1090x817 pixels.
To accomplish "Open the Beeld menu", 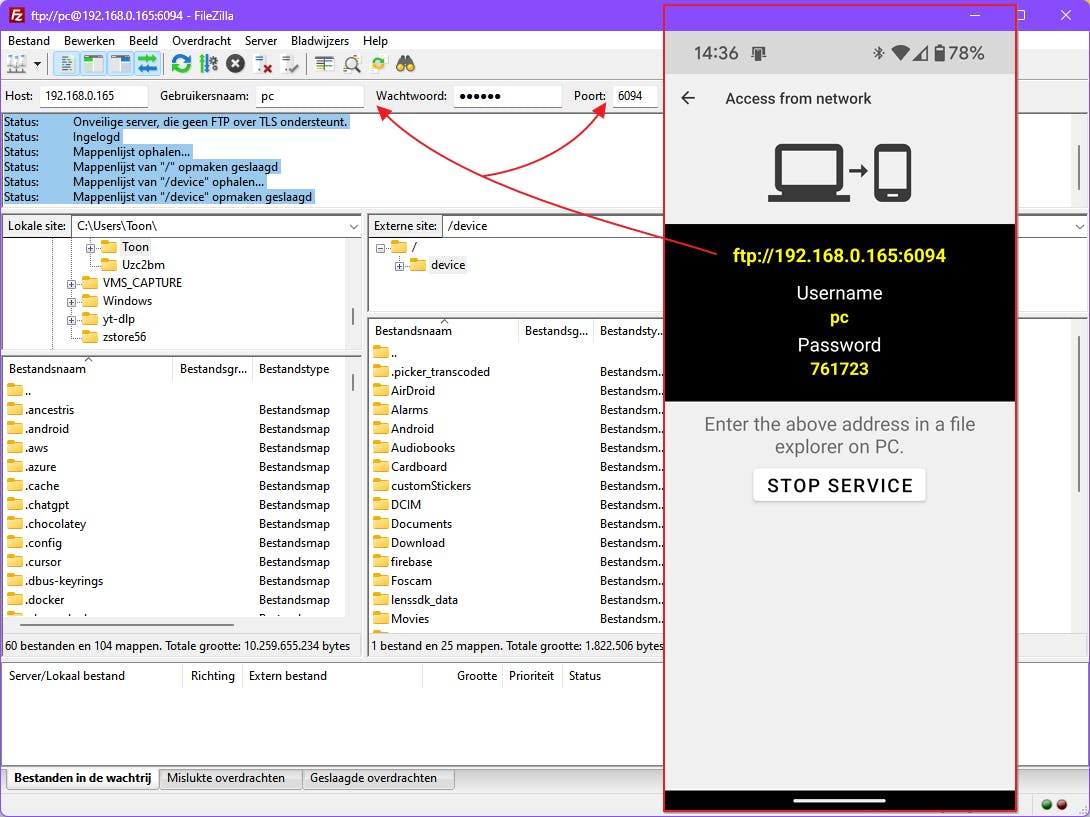I will tap(143, 41).
